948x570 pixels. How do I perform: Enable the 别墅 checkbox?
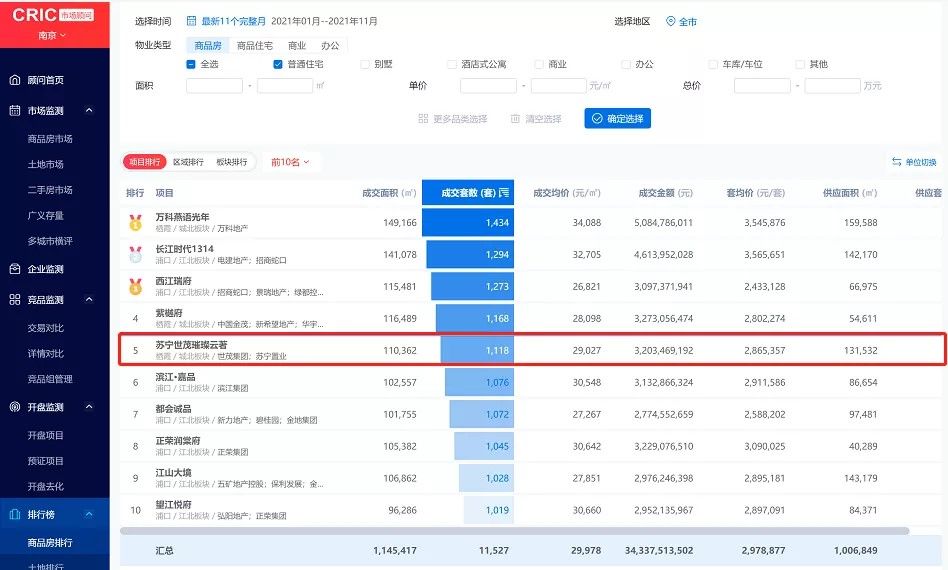(364, 64)
